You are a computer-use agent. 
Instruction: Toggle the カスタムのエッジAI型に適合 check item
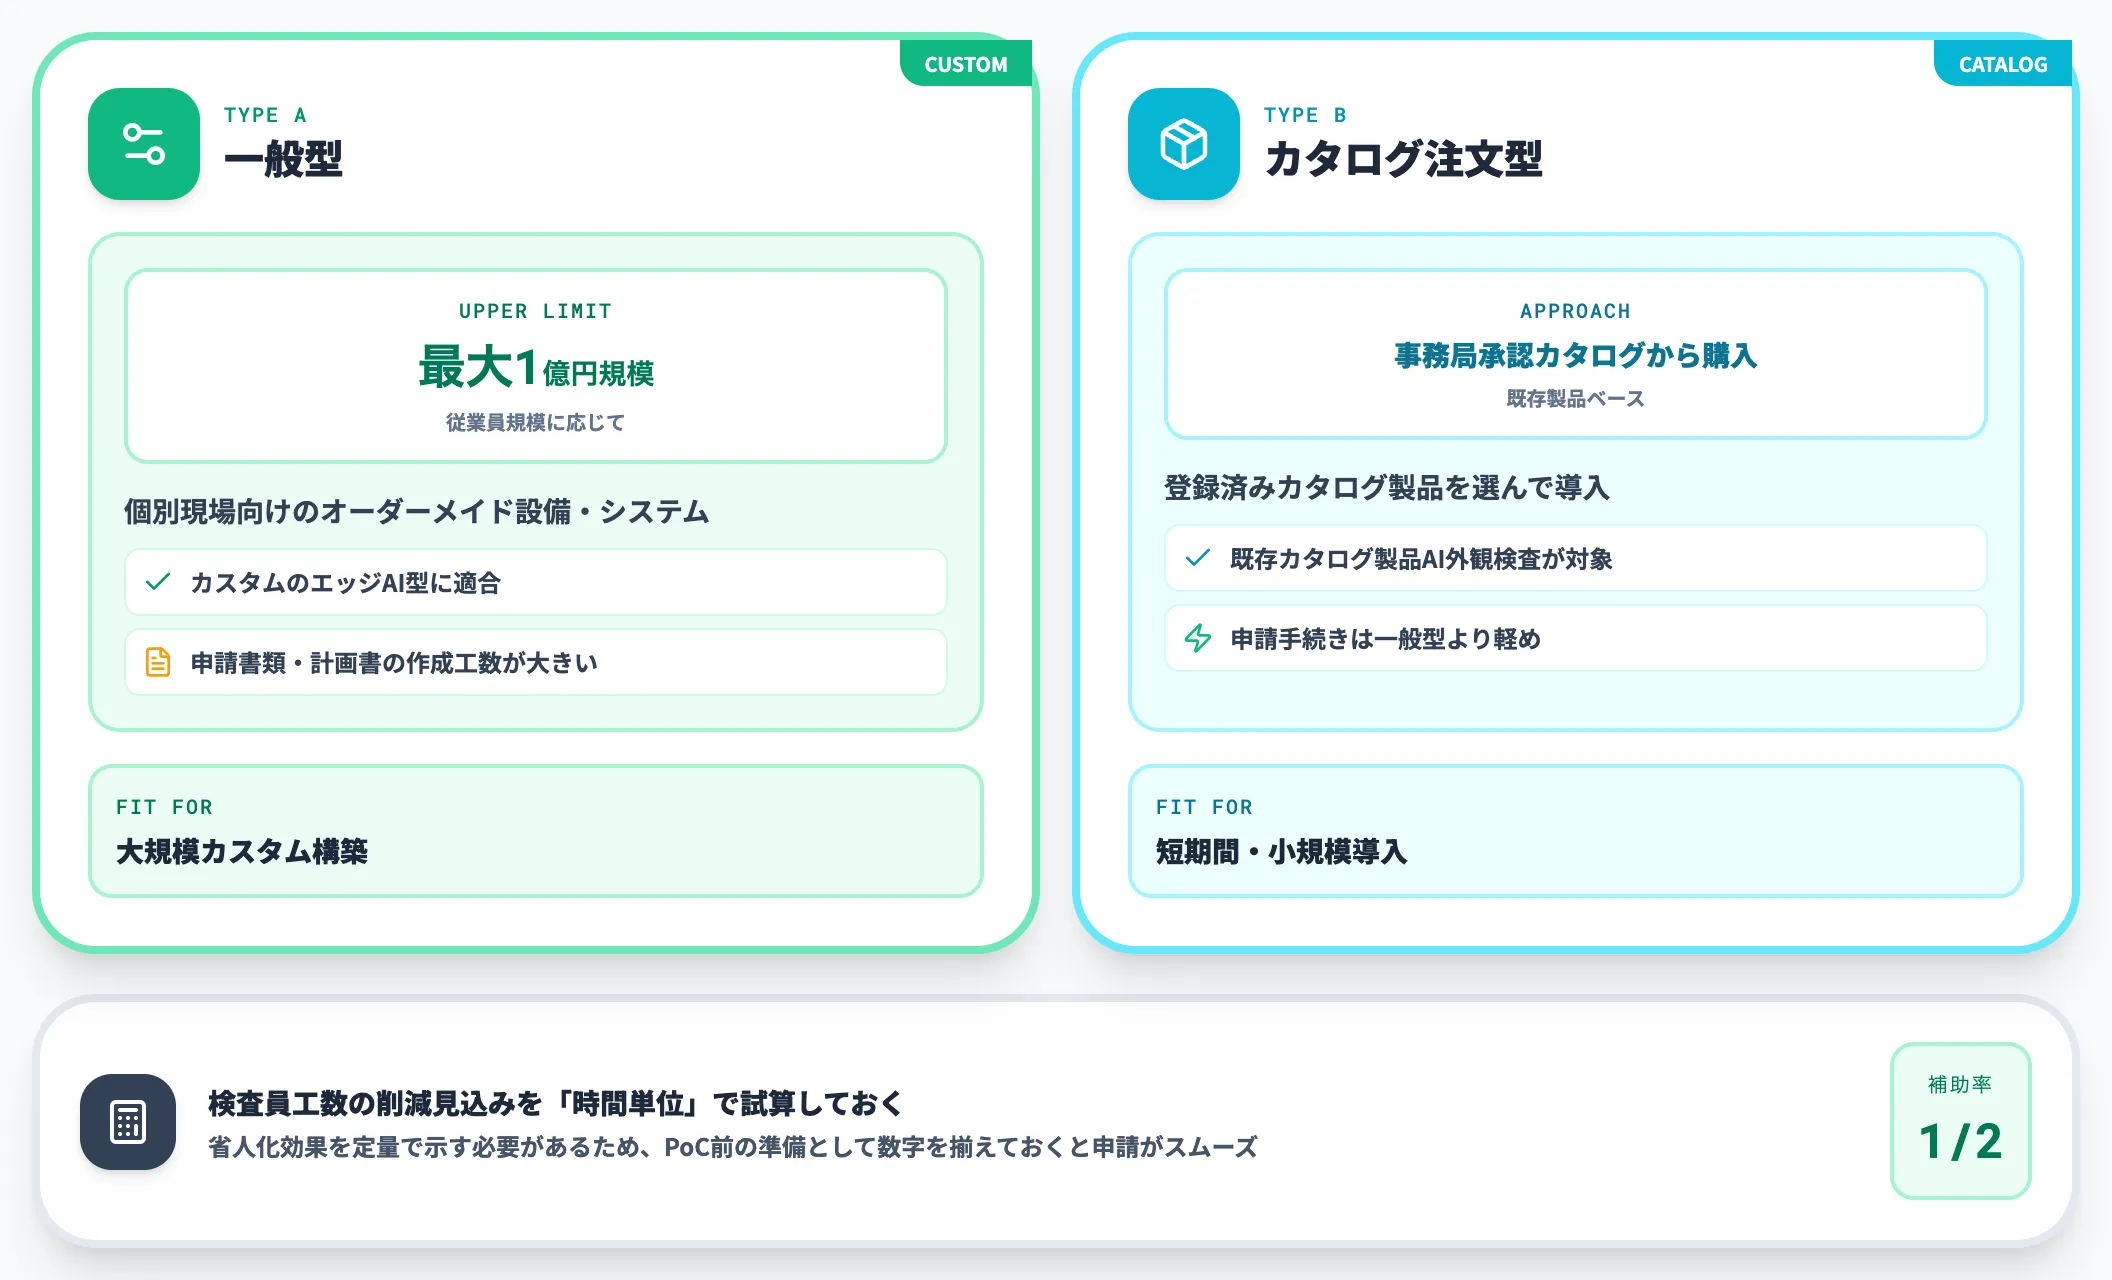tap(535, 581)
